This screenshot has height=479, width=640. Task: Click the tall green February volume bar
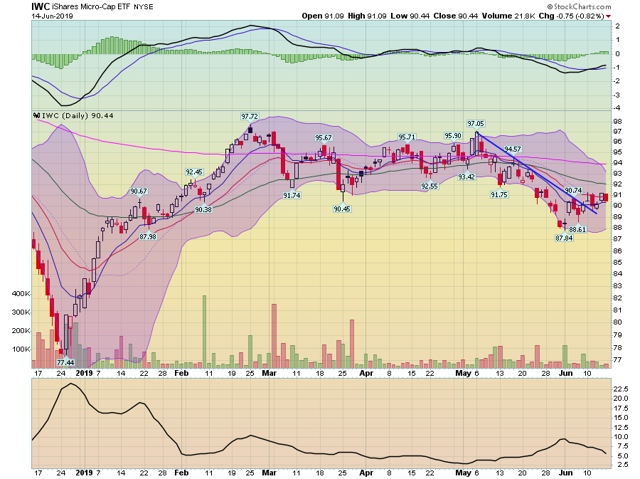(204, 331)
